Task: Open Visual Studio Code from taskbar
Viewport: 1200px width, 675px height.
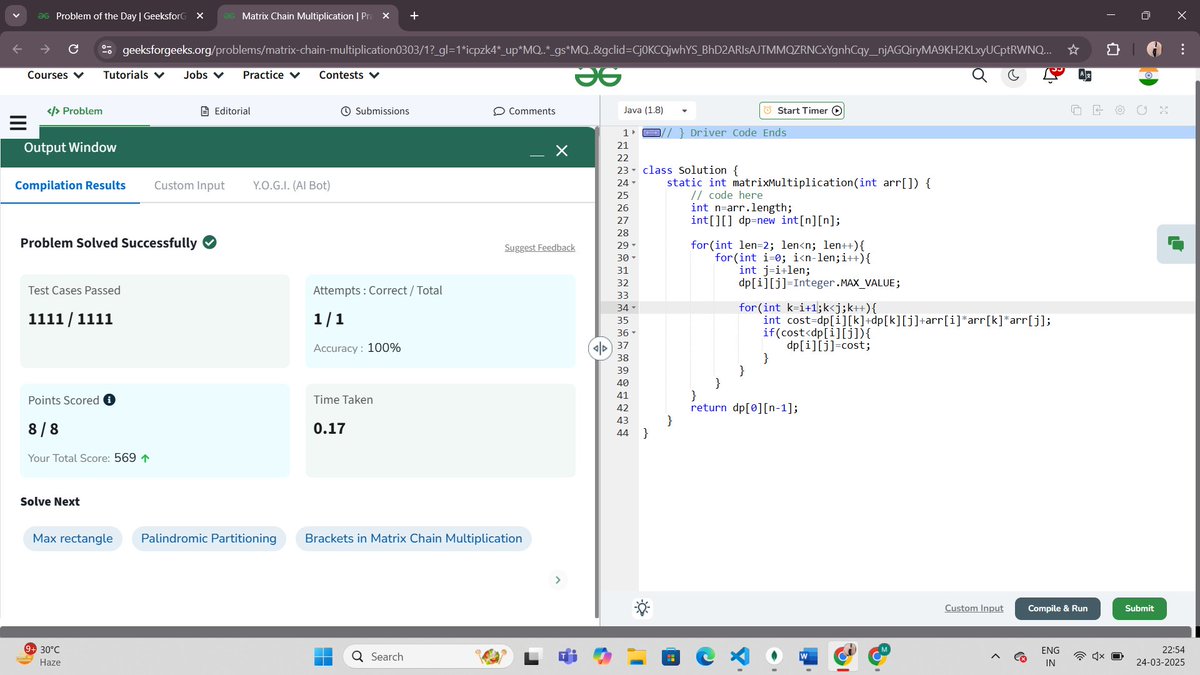Action: [739, 656]
